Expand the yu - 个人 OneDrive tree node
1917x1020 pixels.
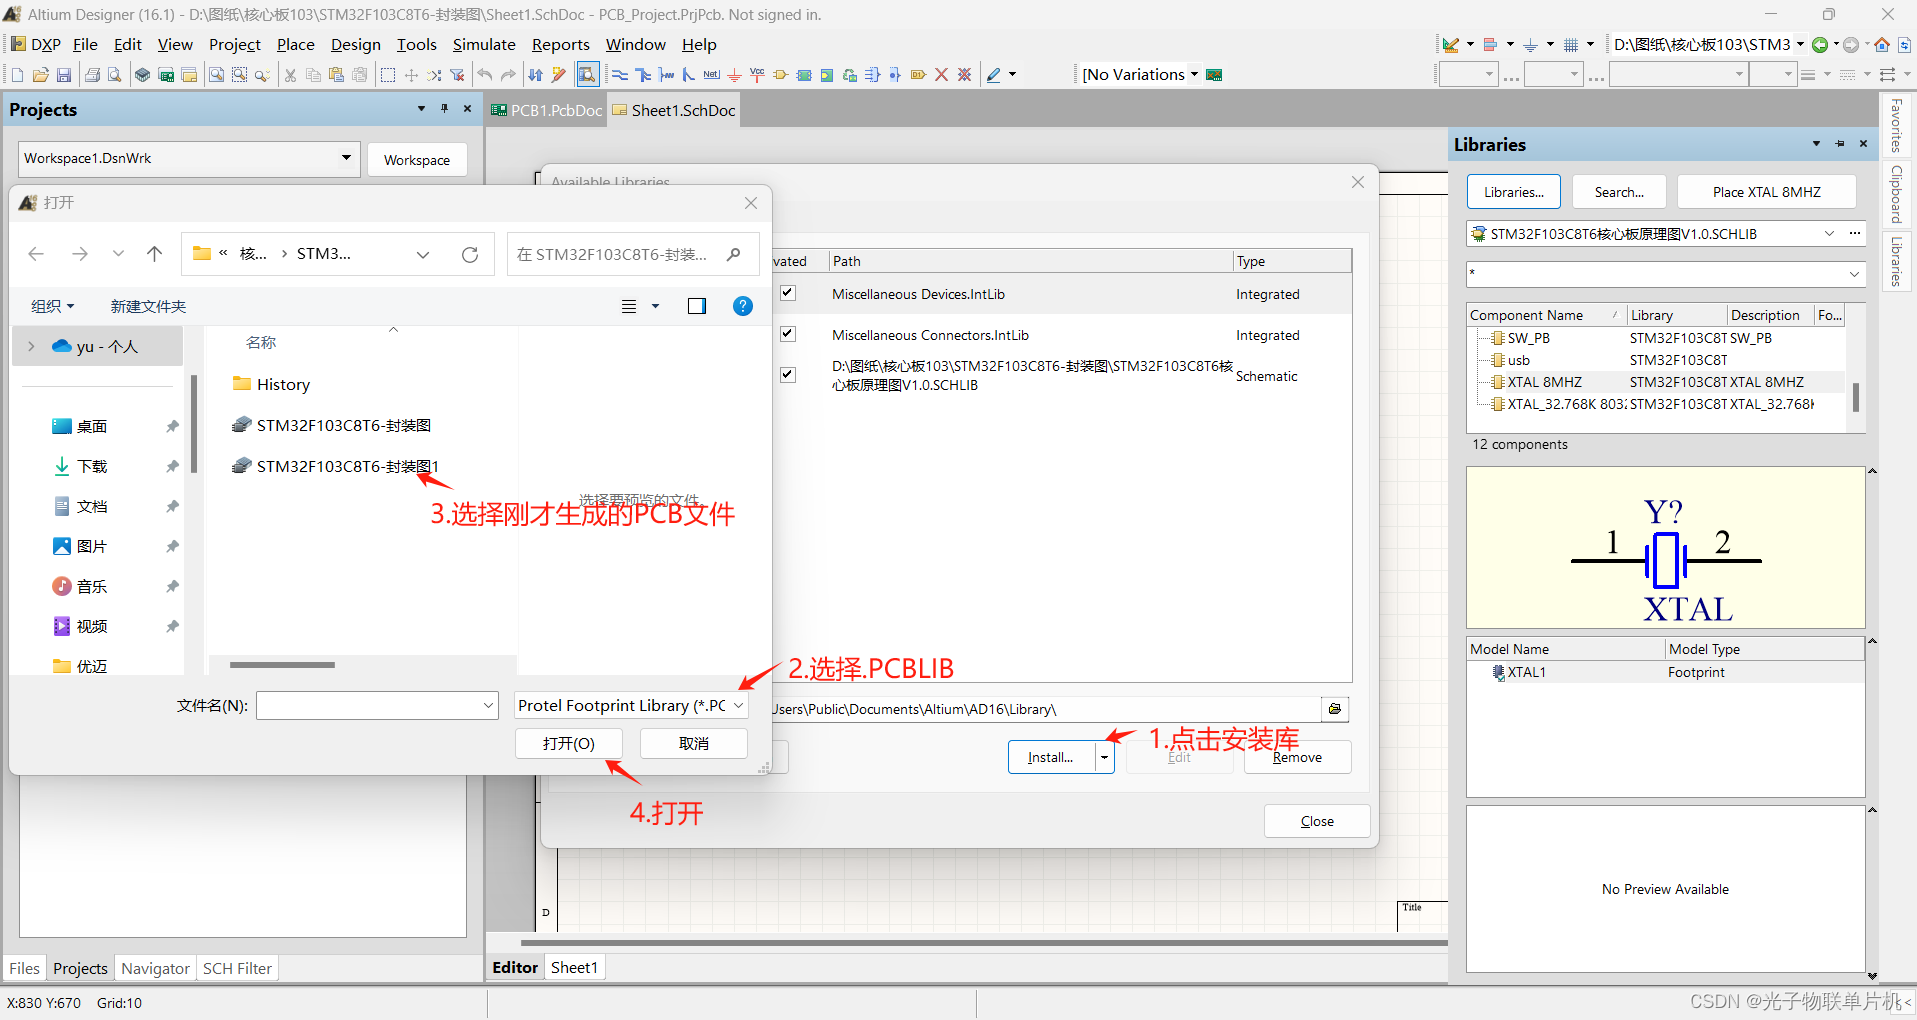pyautogui.click(x=31, y=346)
